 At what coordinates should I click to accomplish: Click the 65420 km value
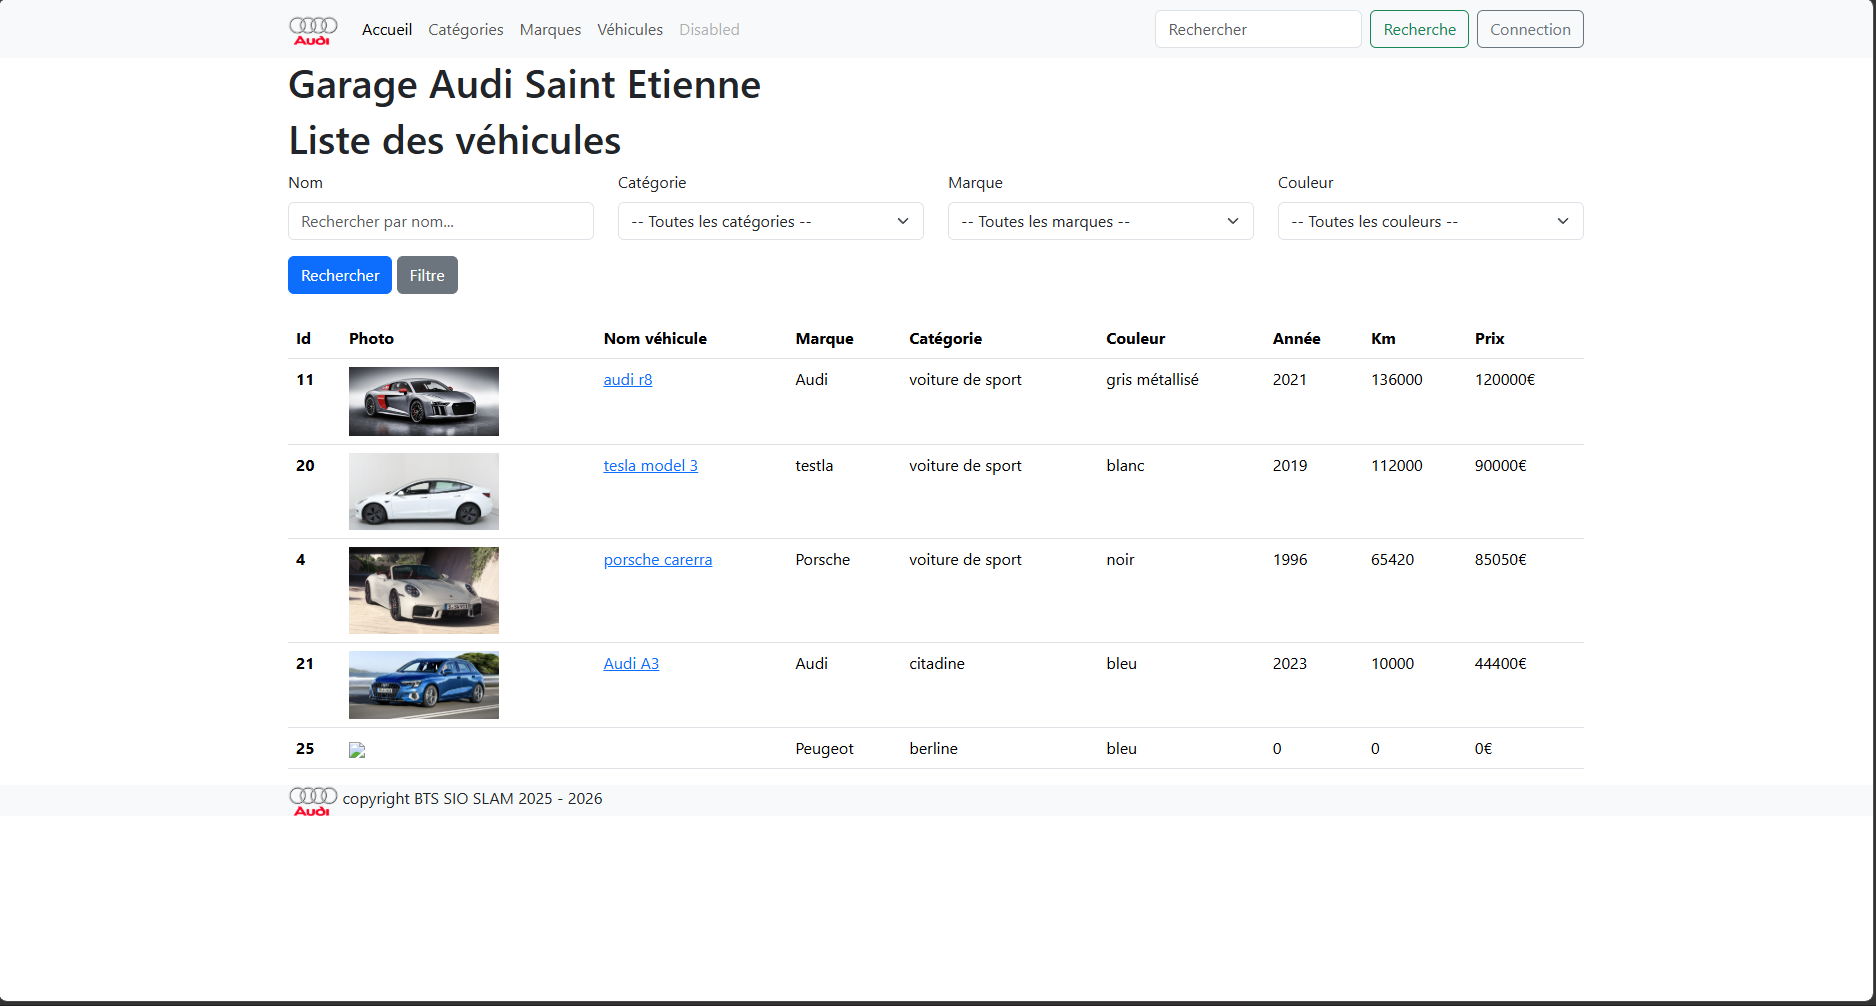[1392, 560]
